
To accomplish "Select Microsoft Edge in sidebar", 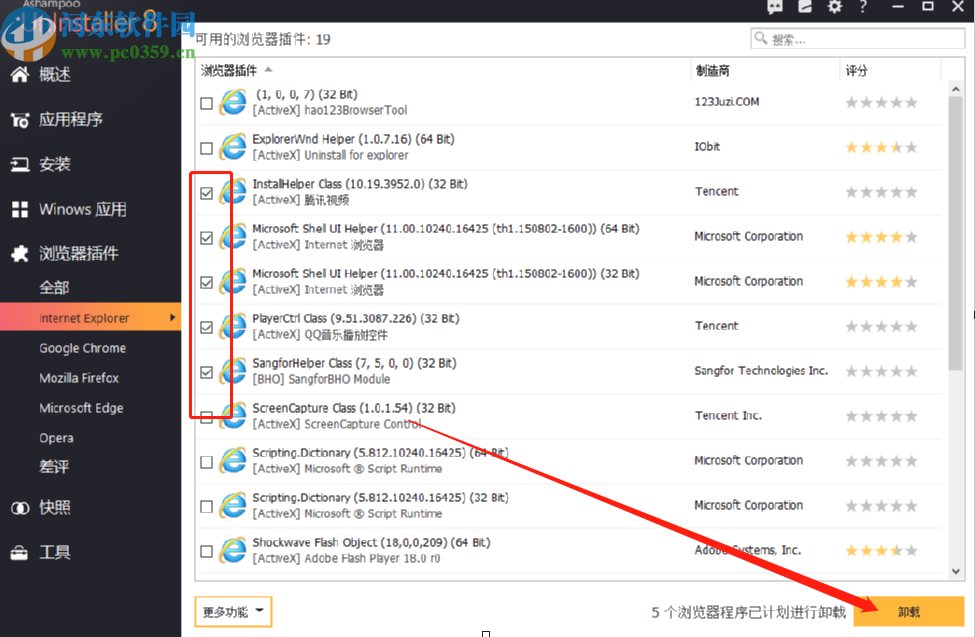I will point(81,408).
